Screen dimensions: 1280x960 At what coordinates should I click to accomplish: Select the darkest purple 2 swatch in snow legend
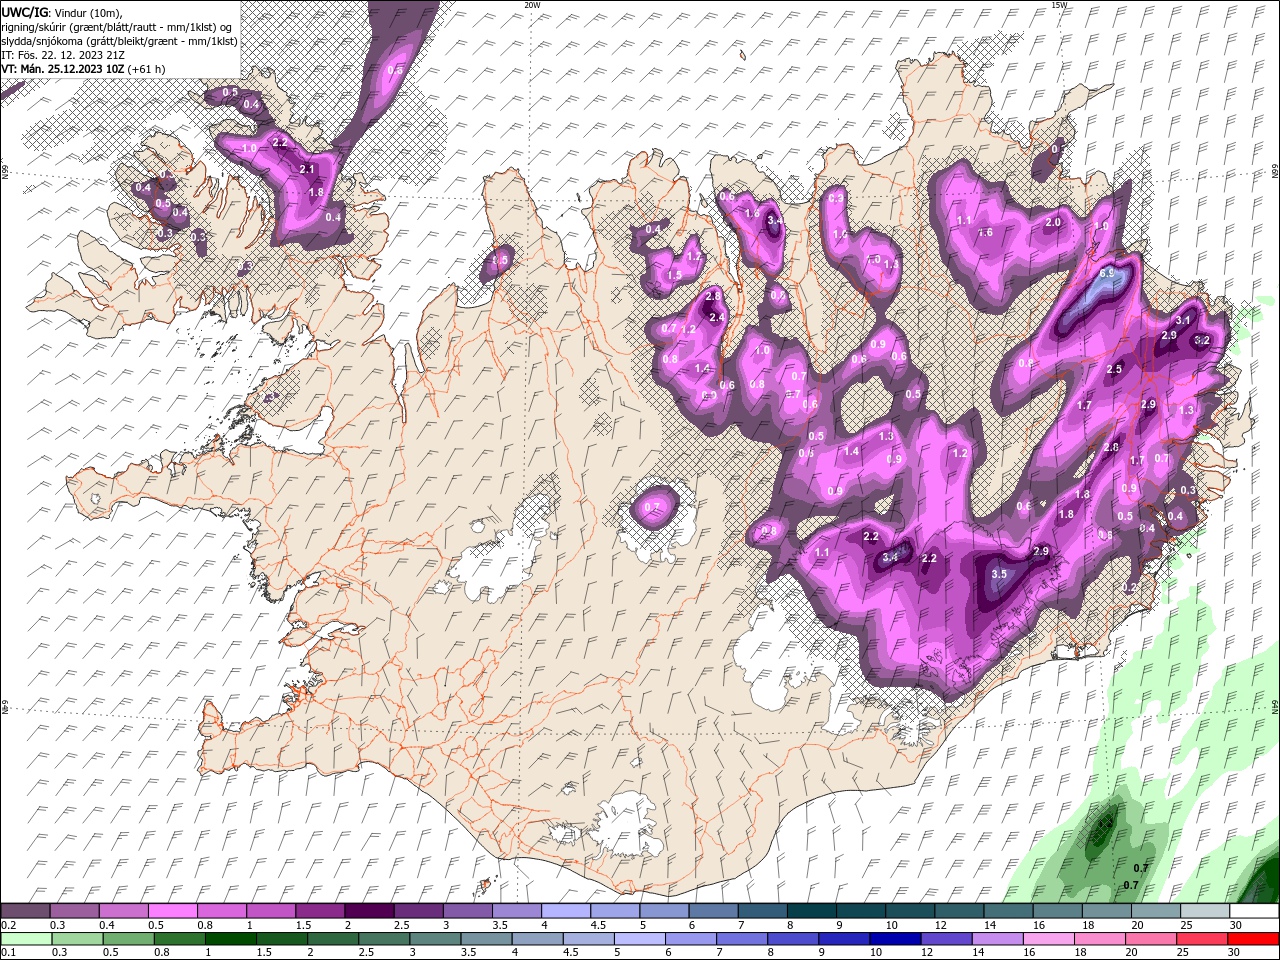point(368,911)
